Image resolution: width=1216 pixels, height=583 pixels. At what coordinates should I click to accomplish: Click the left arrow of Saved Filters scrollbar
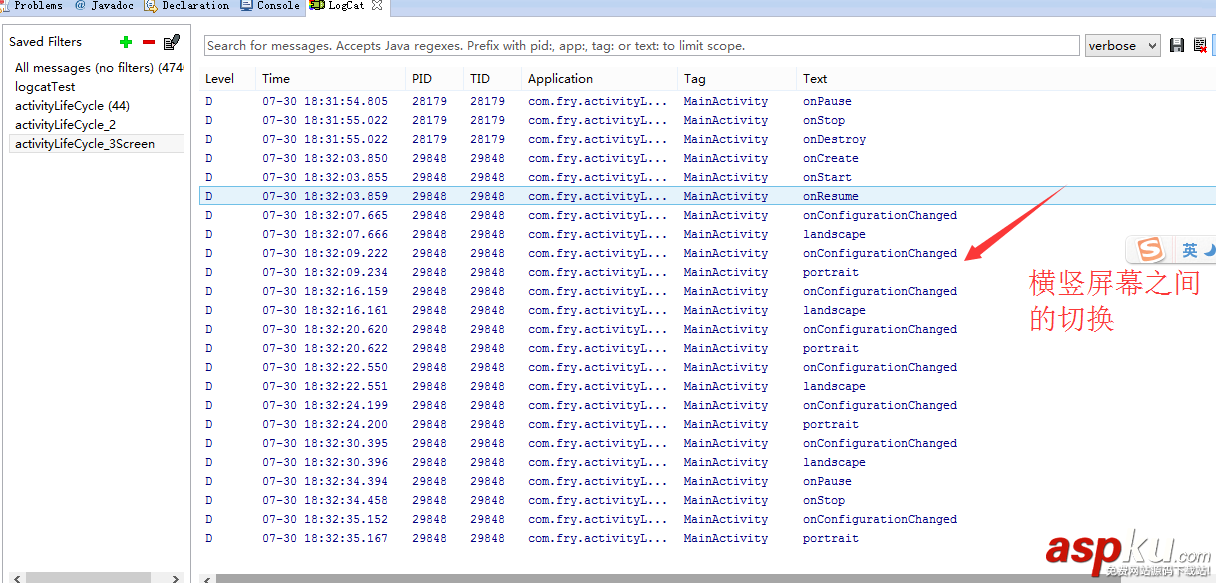(x=17, y=578)
